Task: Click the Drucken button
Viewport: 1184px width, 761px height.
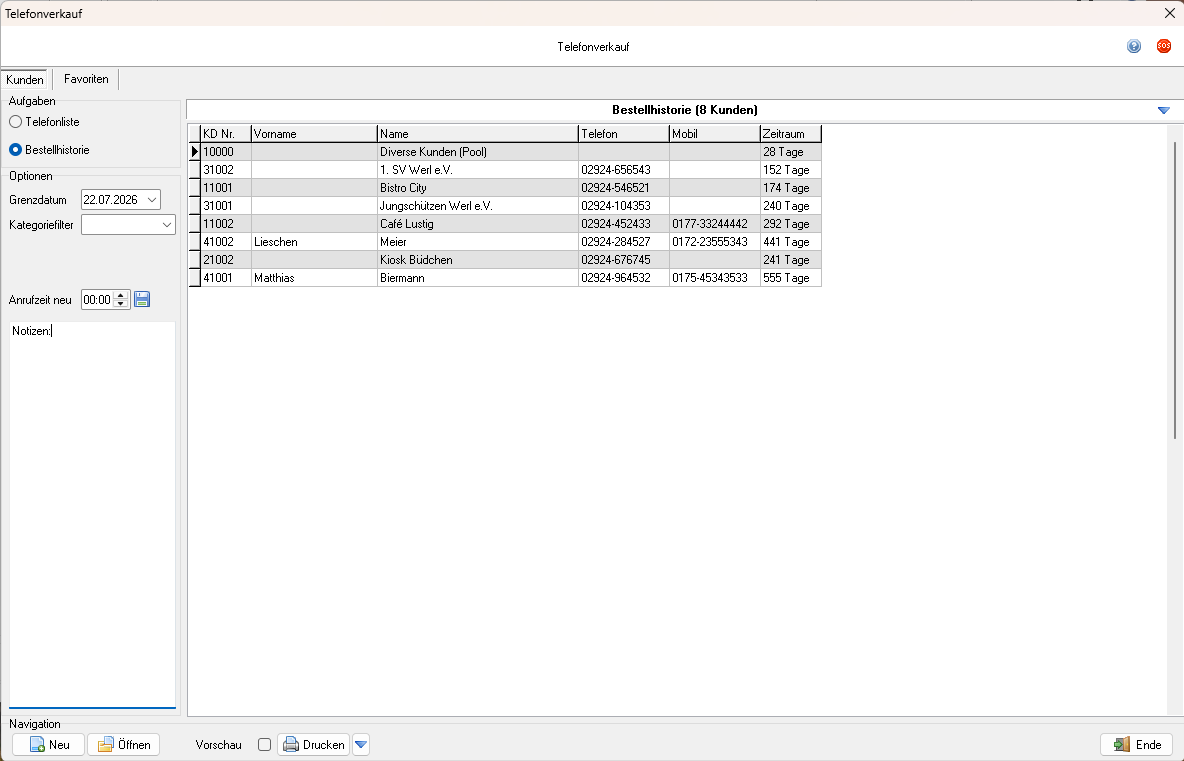Action: click(313, 744)
